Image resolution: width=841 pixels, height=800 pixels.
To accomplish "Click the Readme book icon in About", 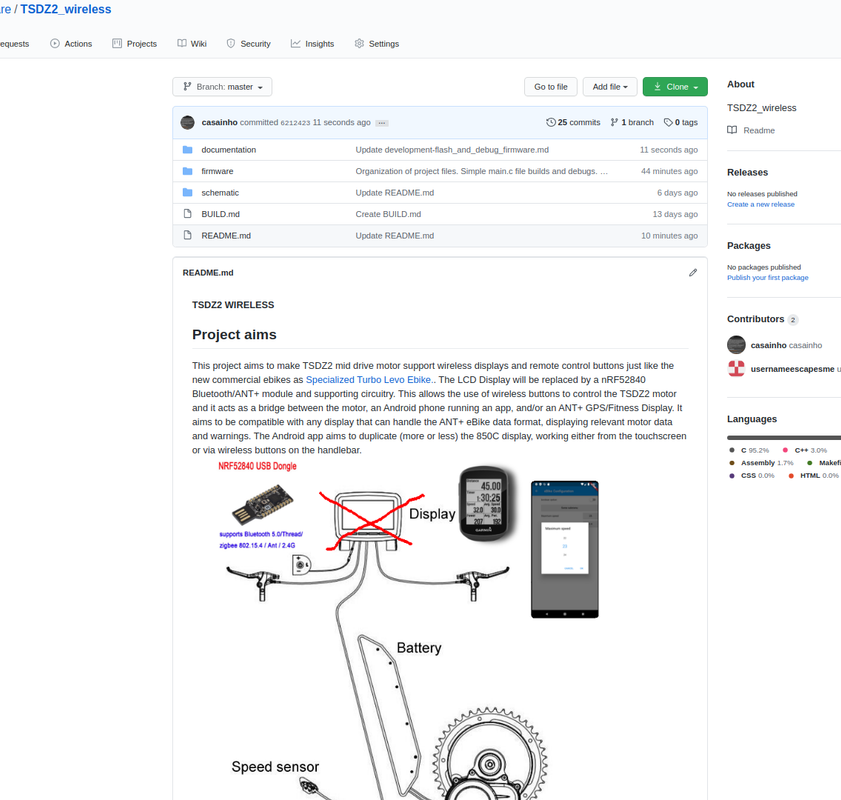I will click(x=732, y=130).
